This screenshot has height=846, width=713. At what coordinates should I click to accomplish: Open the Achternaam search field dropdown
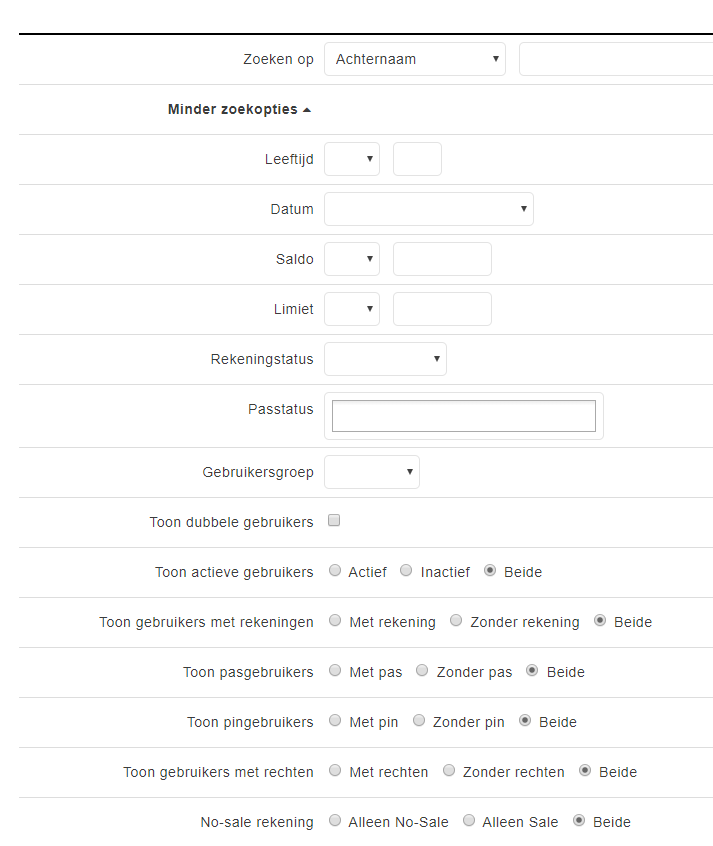pos(414,59)
